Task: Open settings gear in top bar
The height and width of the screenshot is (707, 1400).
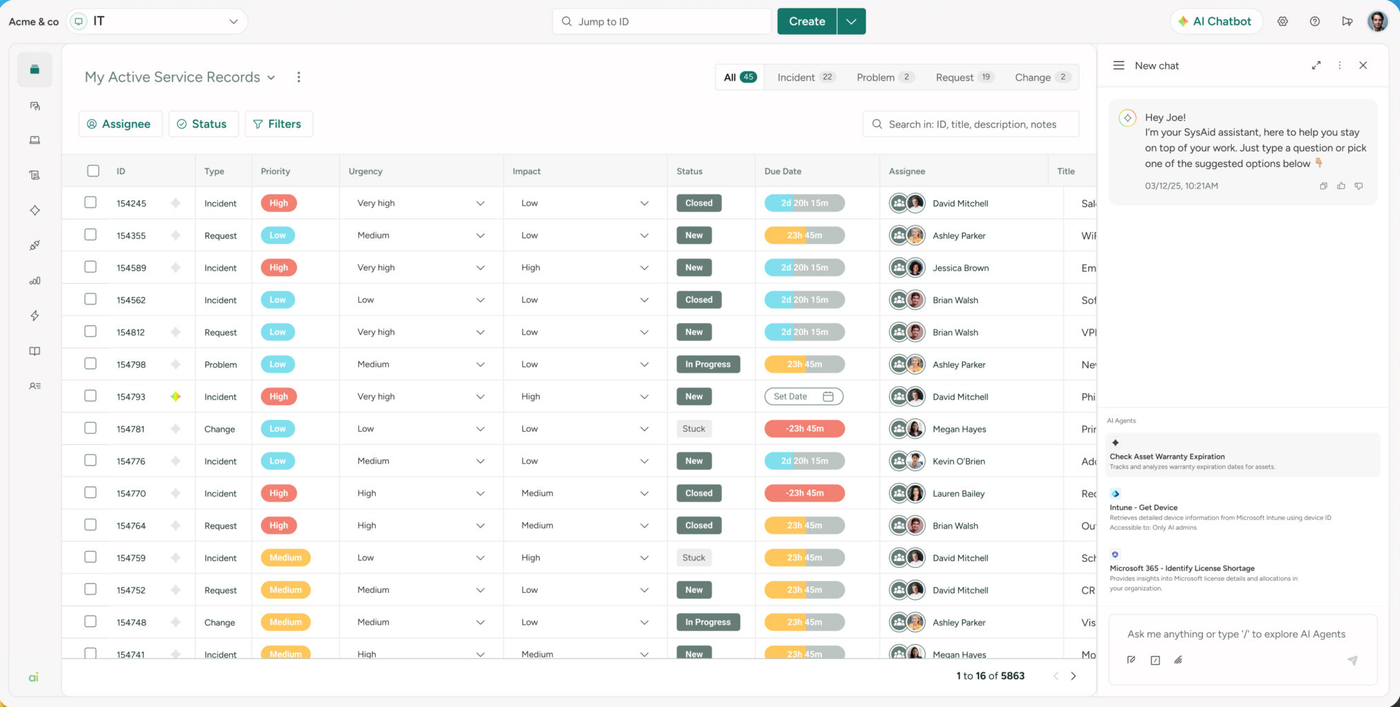Action: point(1282,21)
